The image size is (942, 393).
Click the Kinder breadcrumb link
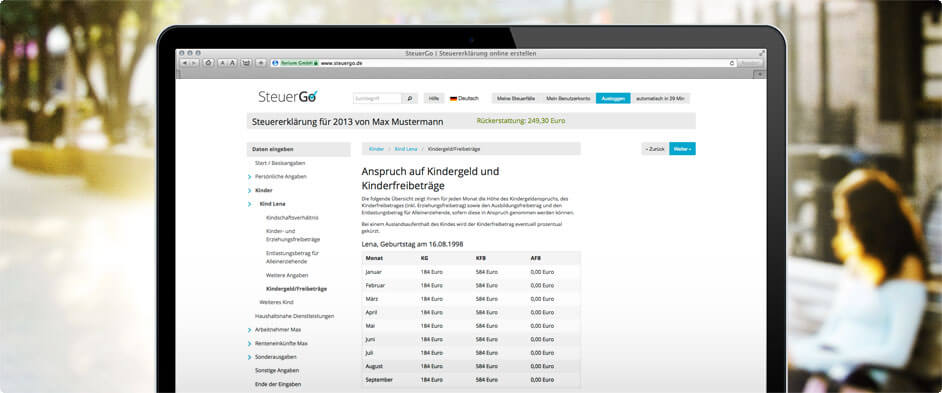[376, 148]
